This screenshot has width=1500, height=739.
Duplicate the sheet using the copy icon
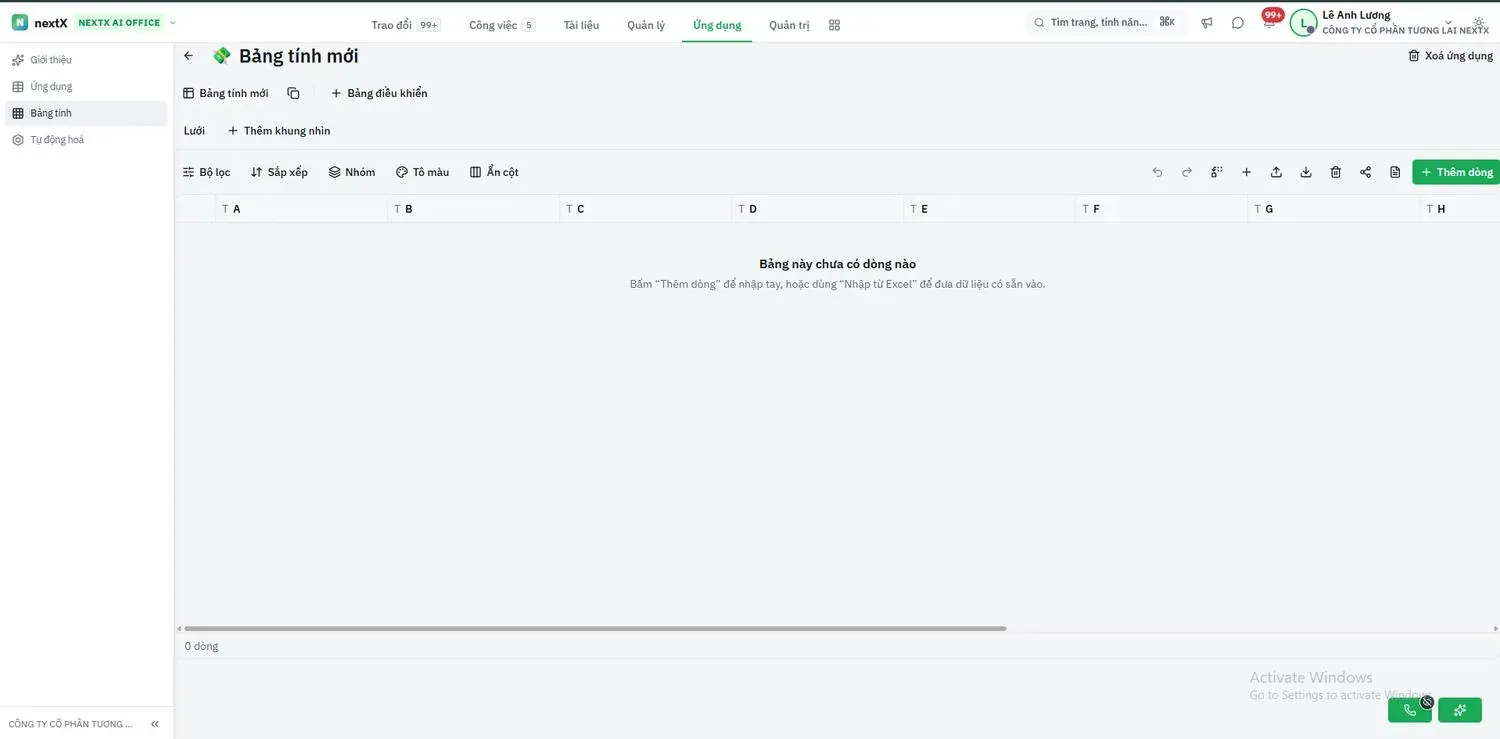click(293, 93)
